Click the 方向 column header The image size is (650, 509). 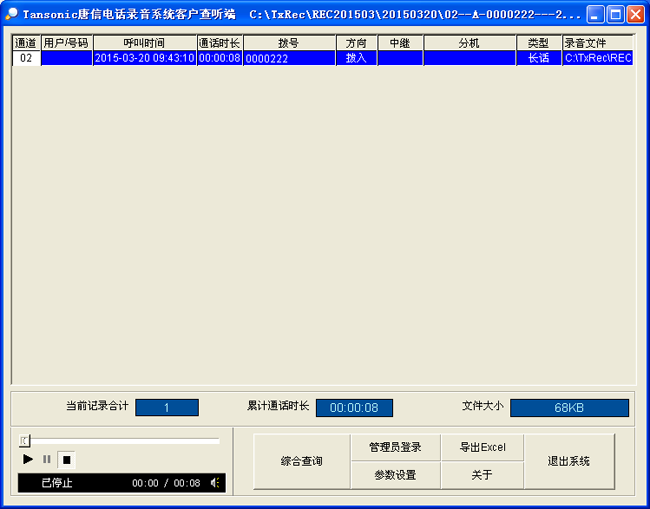(x=356, y=43)
